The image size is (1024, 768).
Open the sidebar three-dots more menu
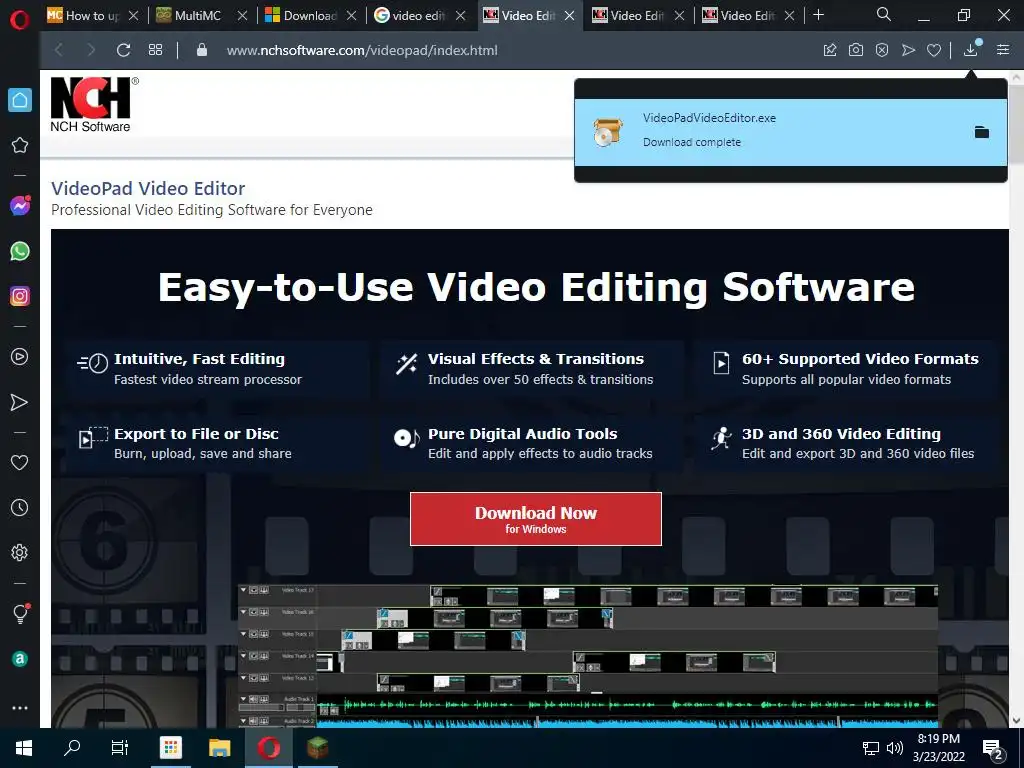[x=20, y=708]
